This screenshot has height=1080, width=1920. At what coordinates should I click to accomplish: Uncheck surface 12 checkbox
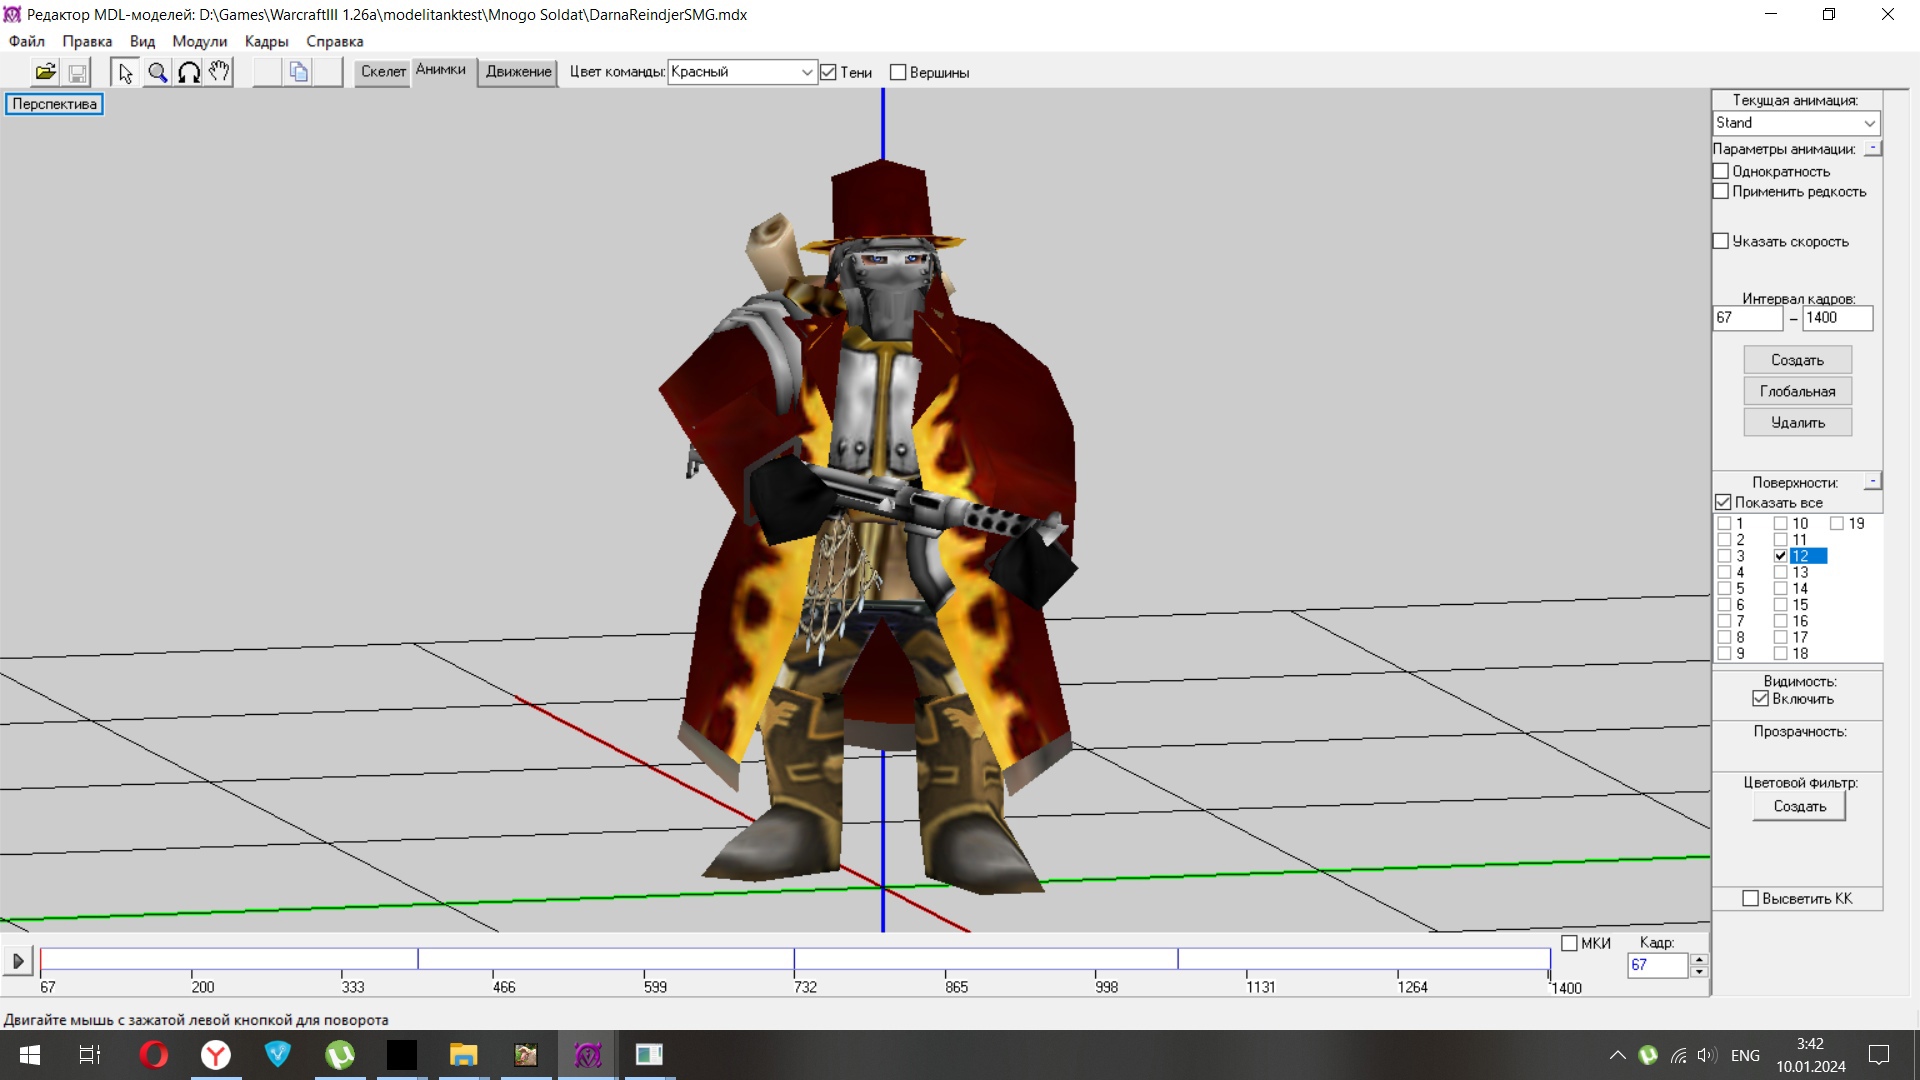[1781, 556]
